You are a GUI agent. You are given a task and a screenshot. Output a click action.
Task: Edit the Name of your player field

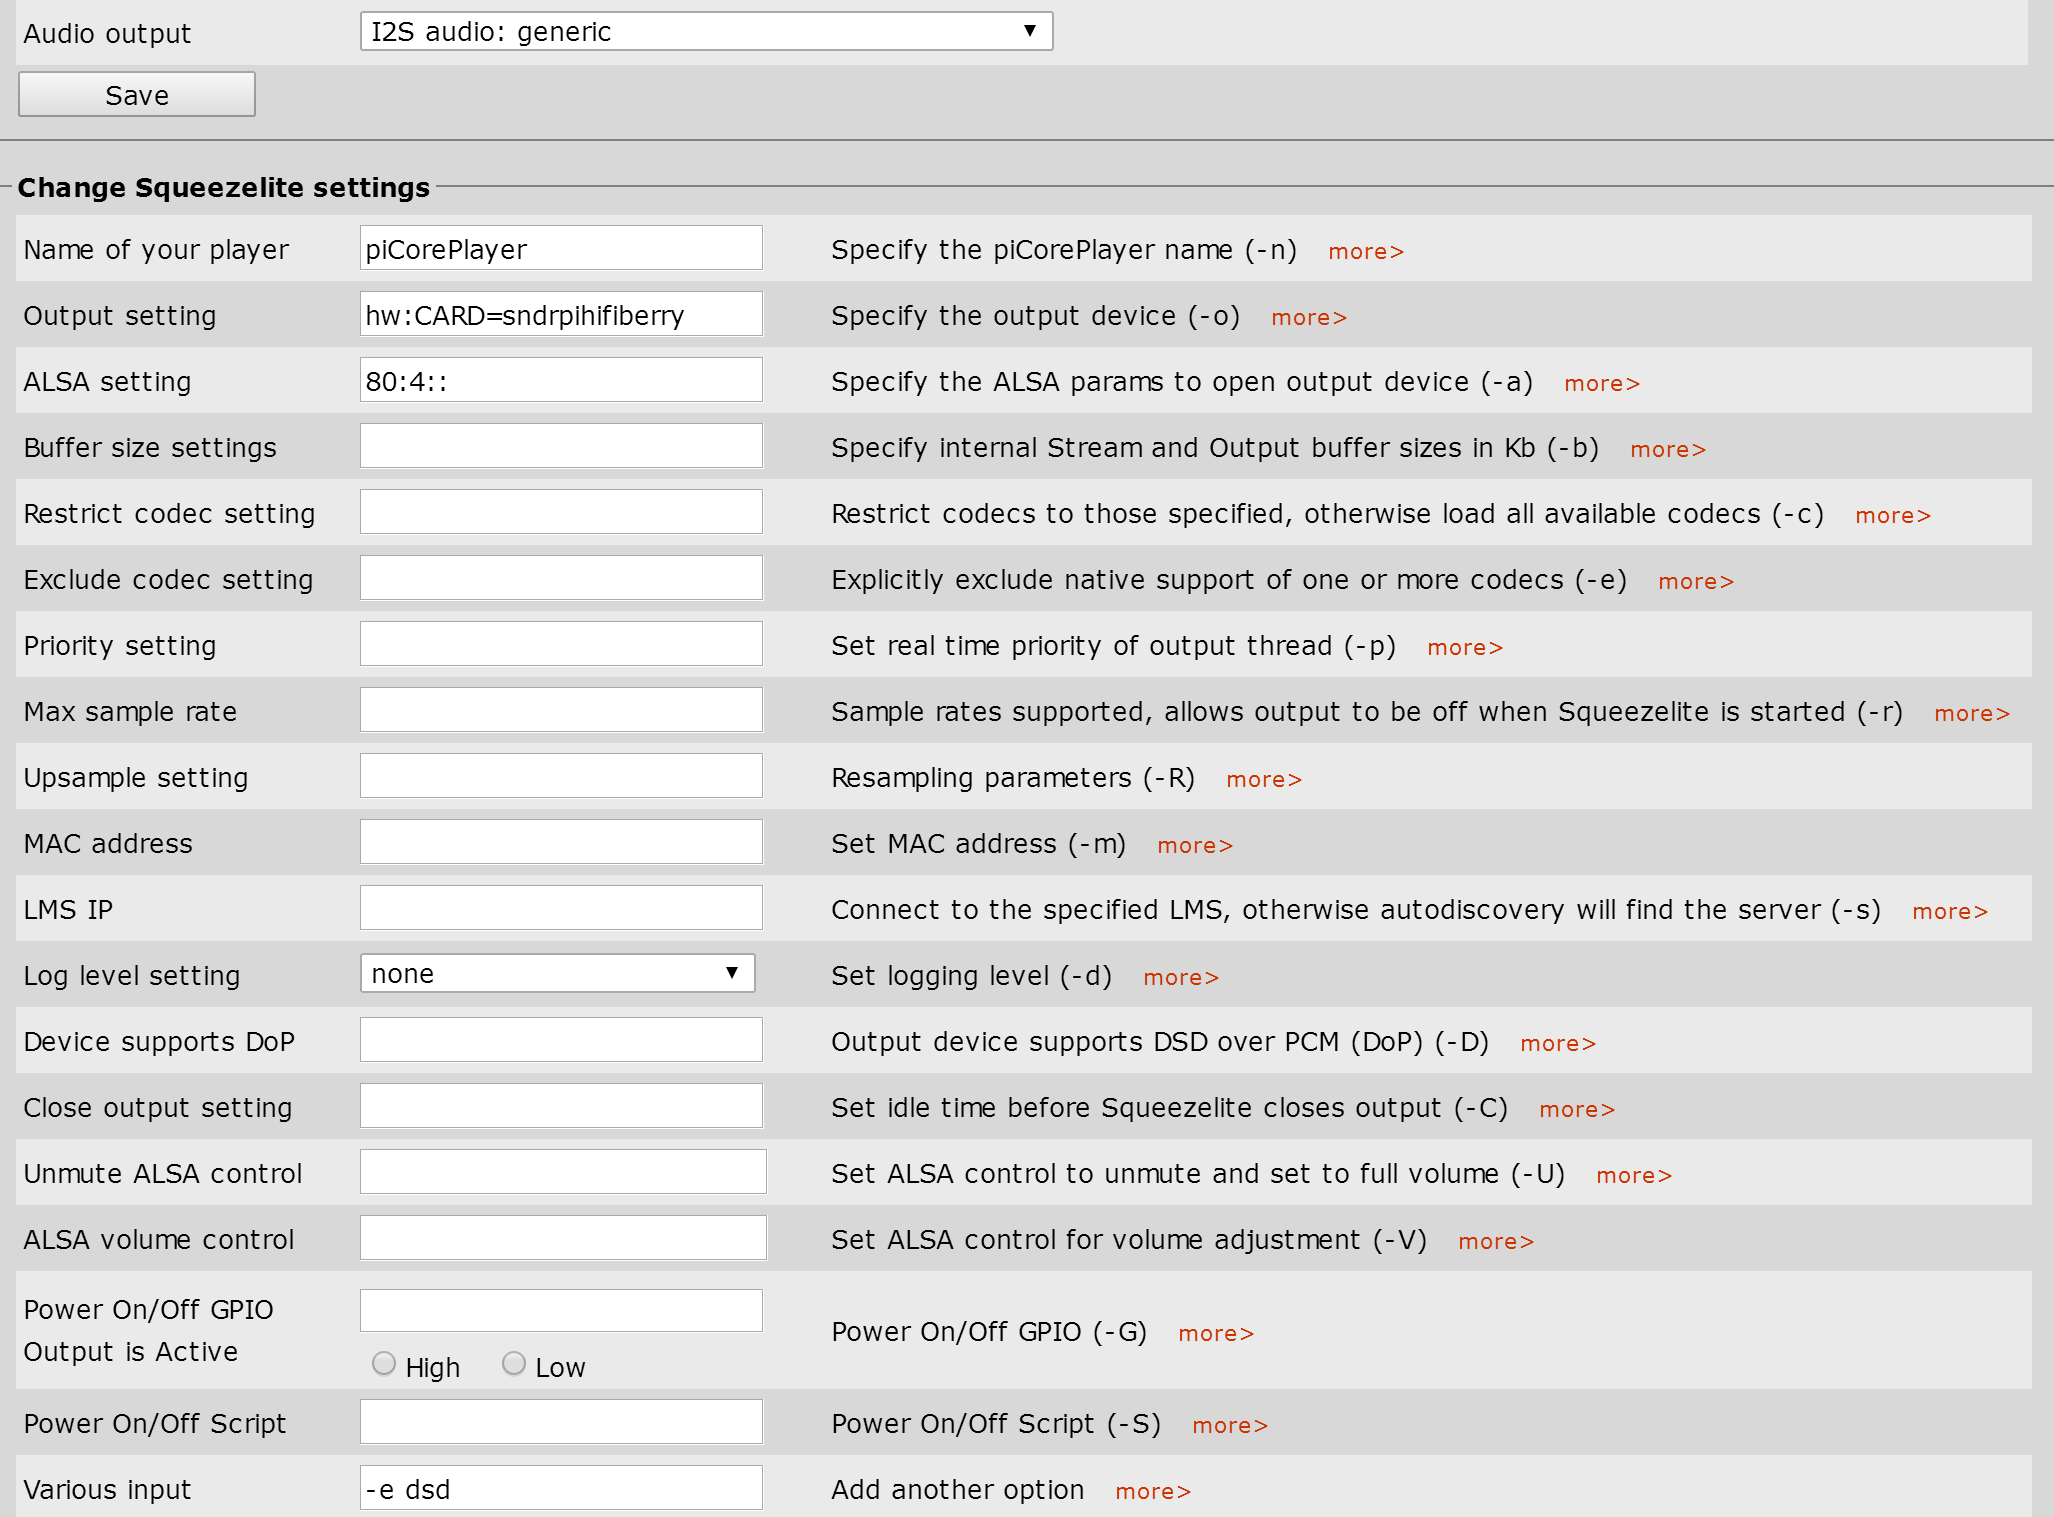tap(561, 248)
